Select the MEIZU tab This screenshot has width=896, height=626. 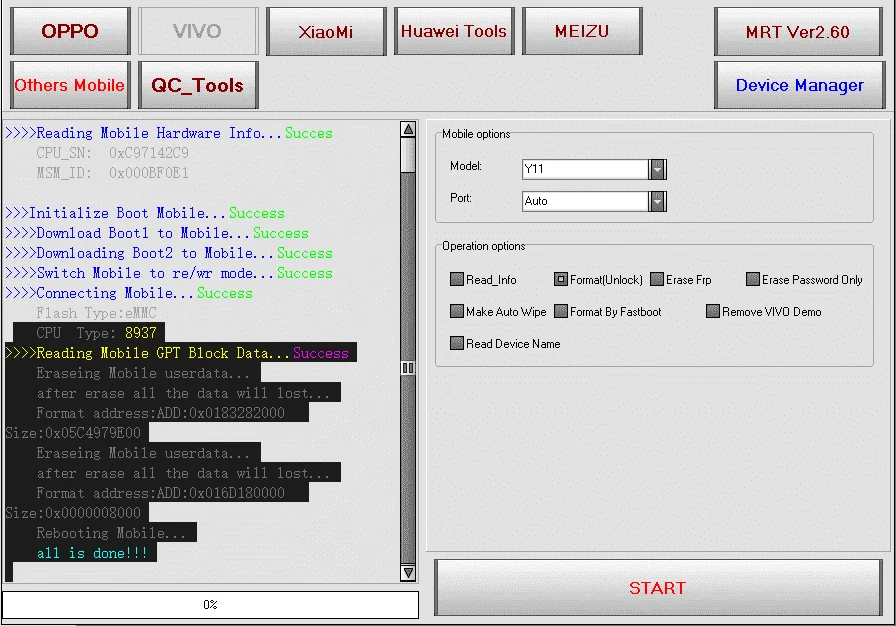(582, 31)
